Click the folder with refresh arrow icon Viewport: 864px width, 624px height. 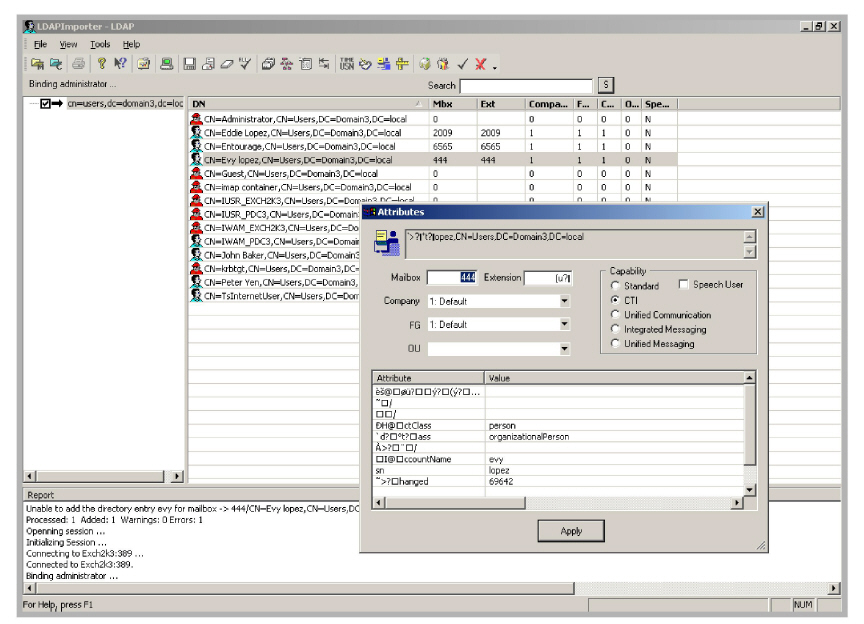tap(56, 64)
